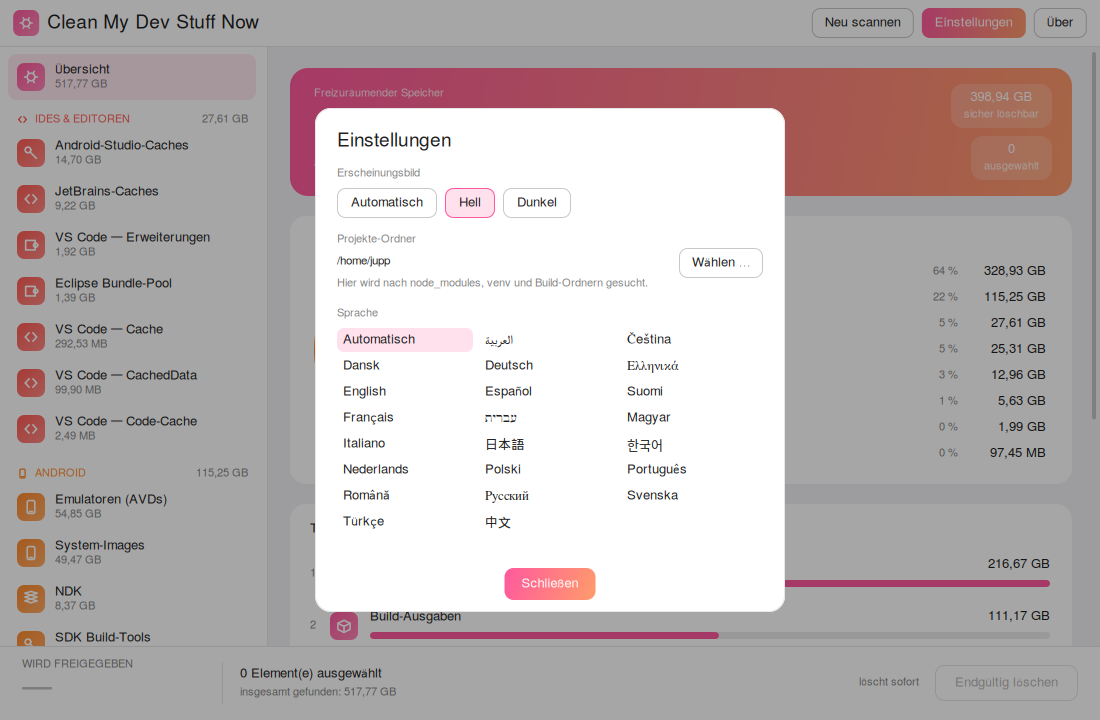The height and width of the screenshot is (720, 1100).
Task: Click the 398,94 GB sicher löschbar card
Action: coord(1001,105)
